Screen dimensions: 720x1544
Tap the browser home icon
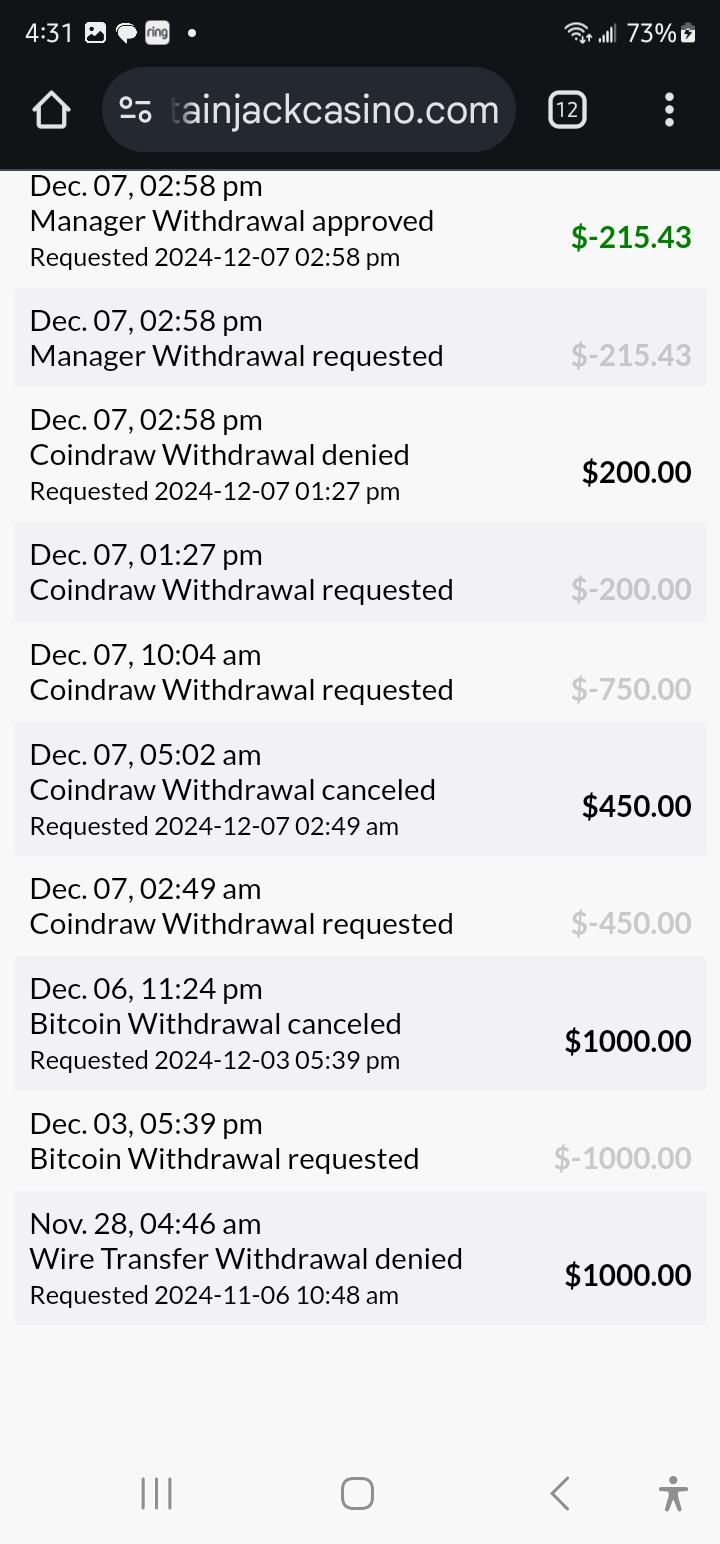[x=51, y=110]
